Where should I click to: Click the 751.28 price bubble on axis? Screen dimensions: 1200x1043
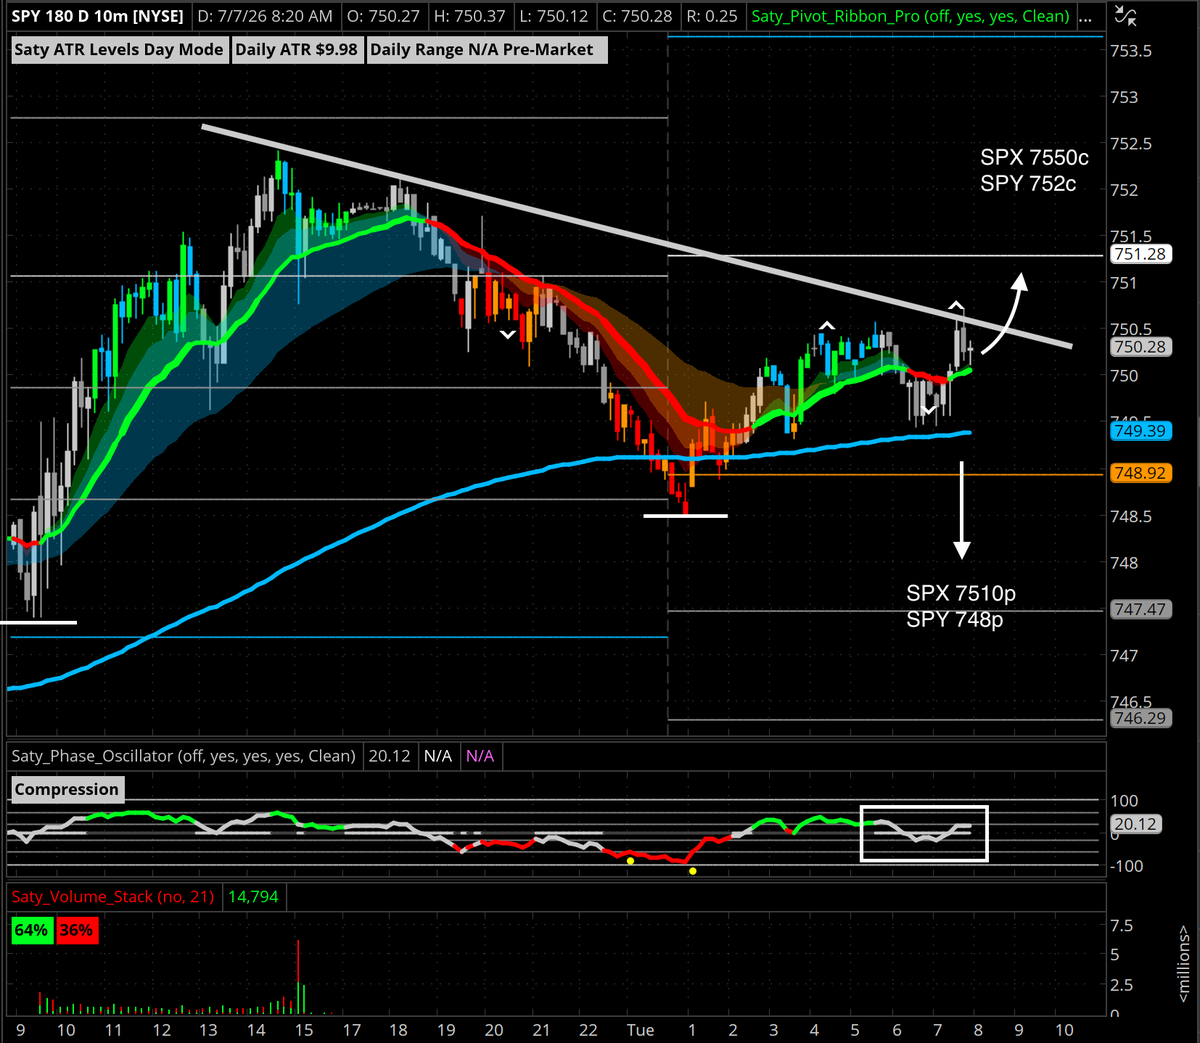1140,254
